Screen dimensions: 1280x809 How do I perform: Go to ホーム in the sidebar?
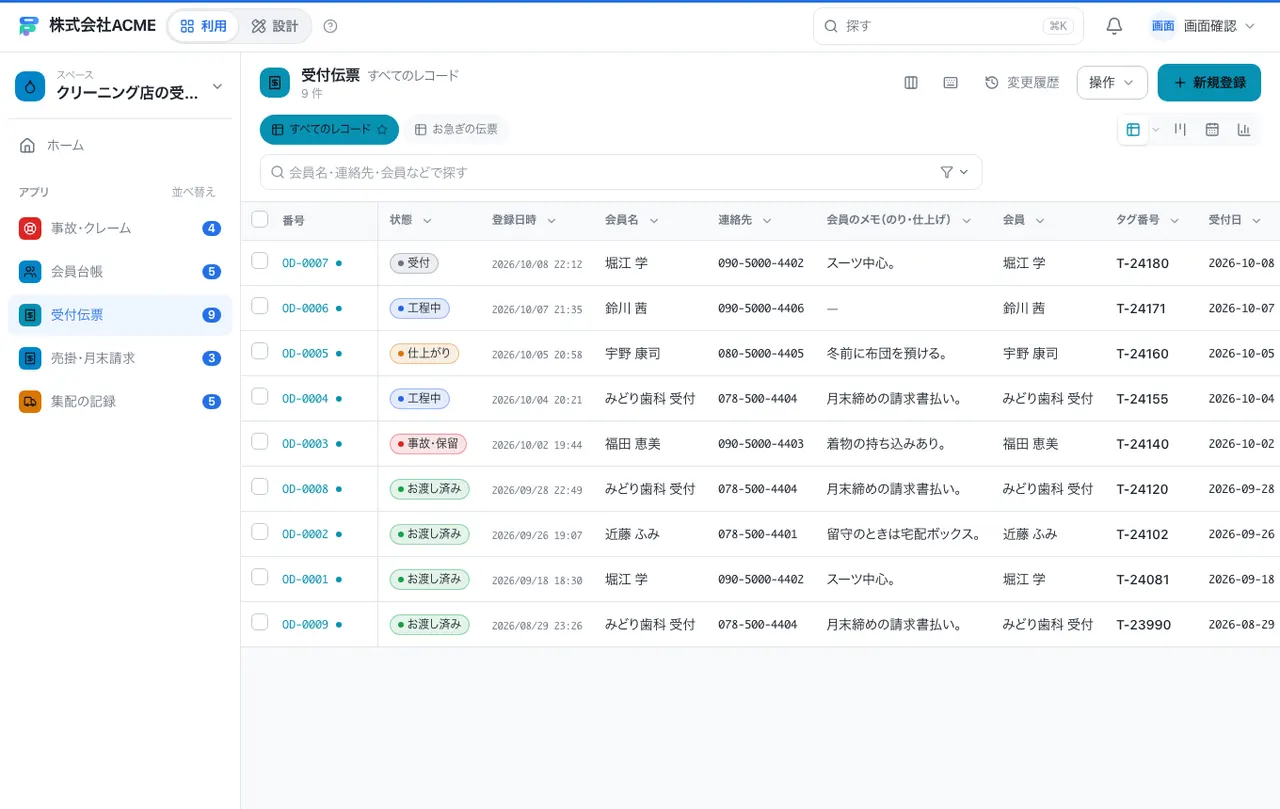click(120, 145)
